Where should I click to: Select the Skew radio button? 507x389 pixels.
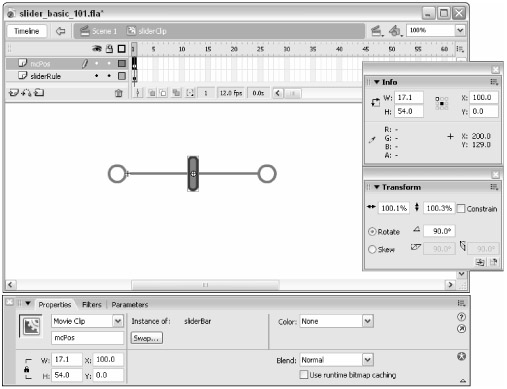click(x=372, y=249)
